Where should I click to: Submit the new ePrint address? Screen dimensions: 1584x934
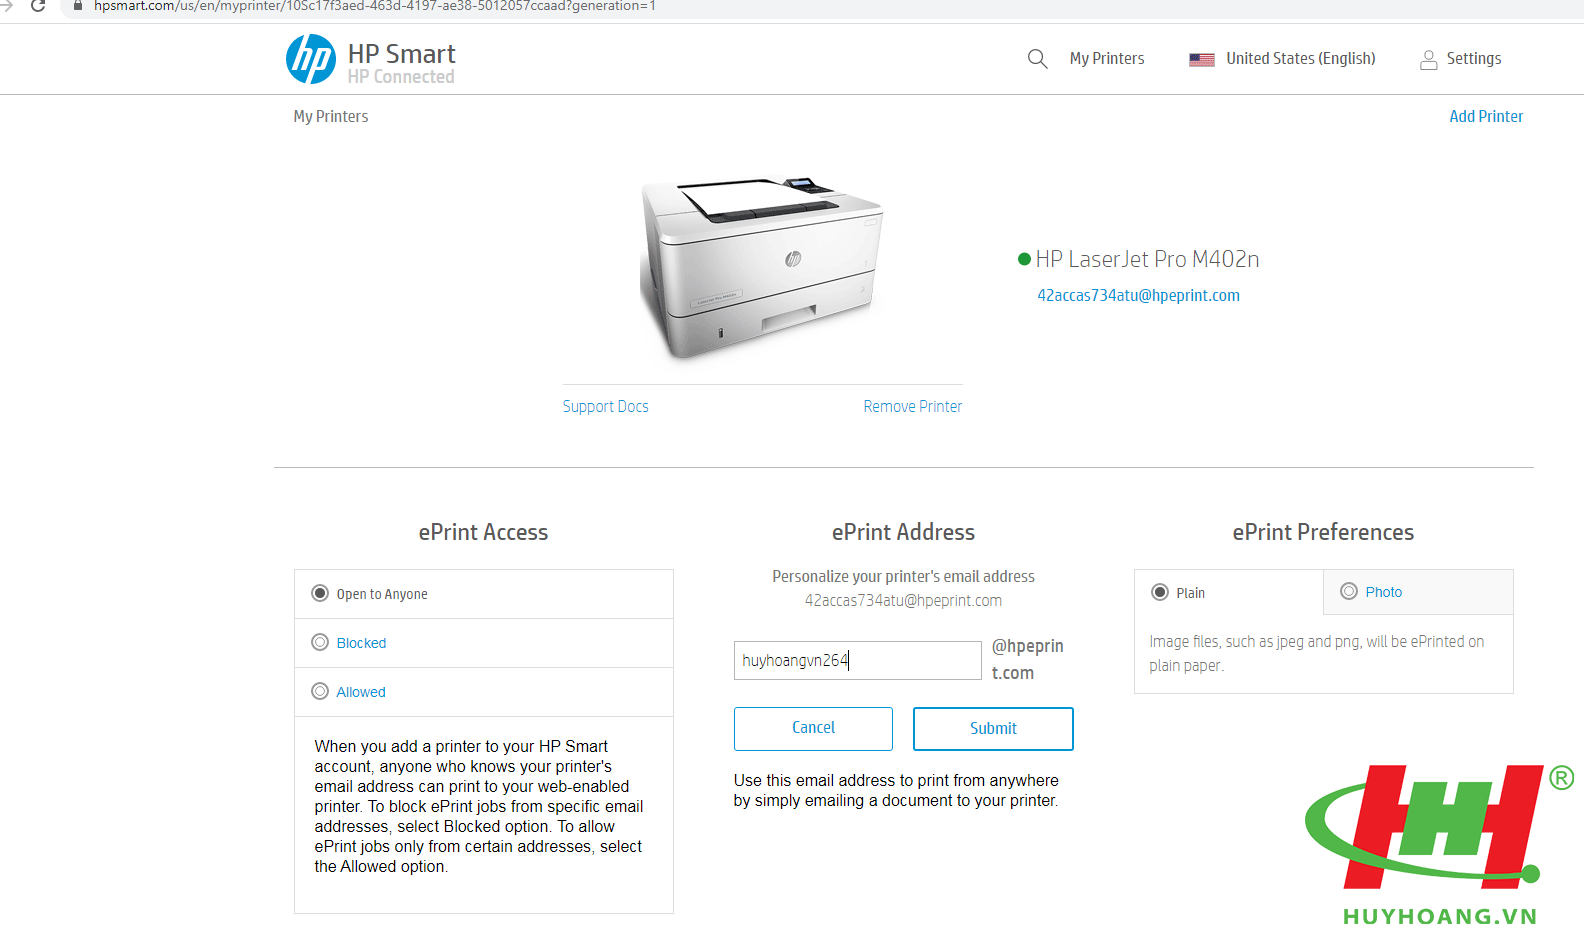993,728
